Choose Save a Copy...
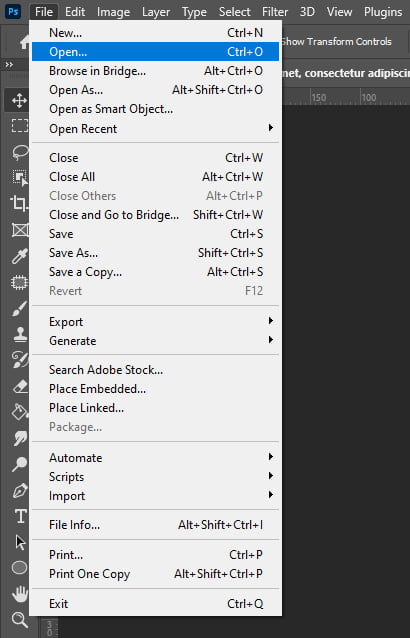410x638 pixels. pyautogui.click(x=155, y=271)
